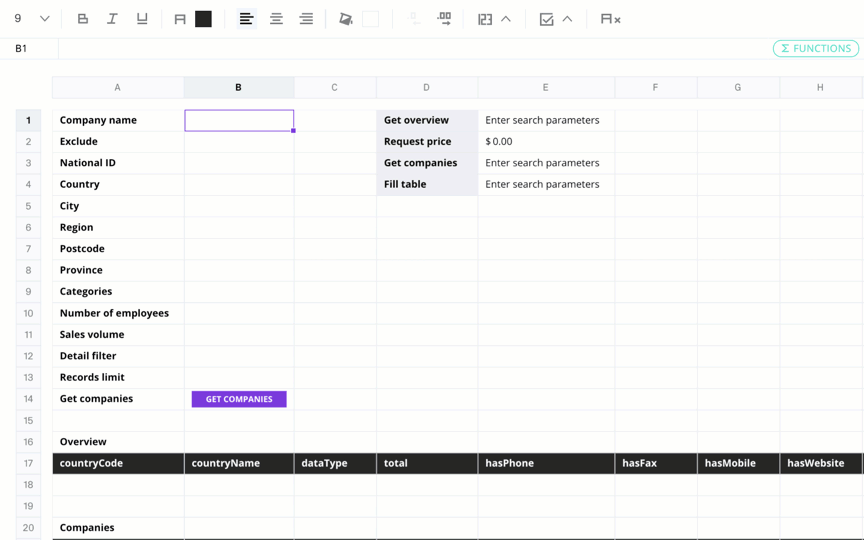The image size is (864, 540).
Task: Select the 'Detail filter' cell
Action: click(x=118, y=356)
